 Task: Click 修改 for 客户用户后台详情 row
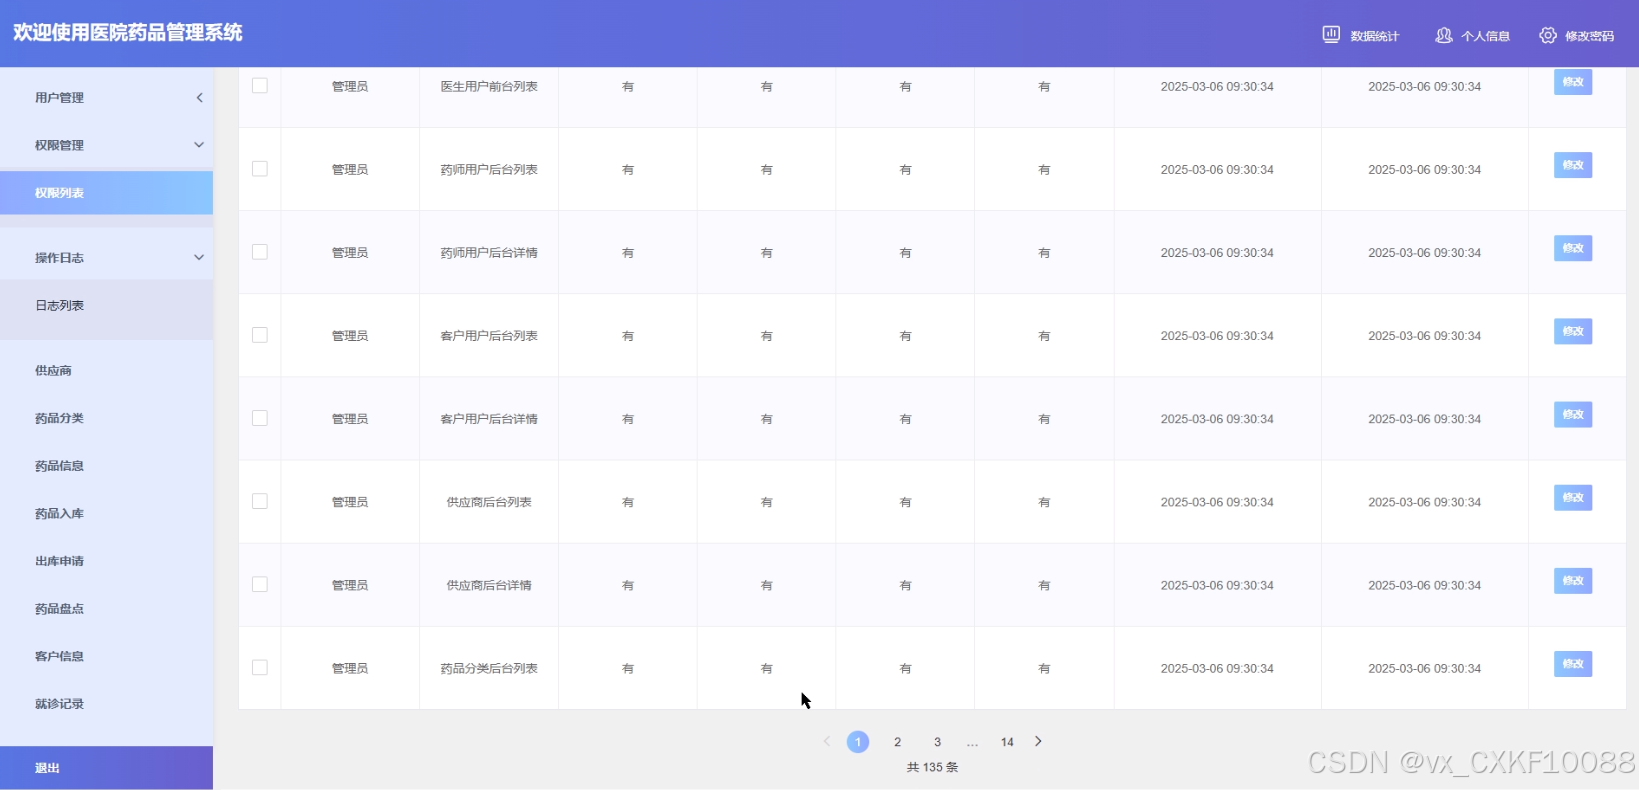tap(1573, 414)
